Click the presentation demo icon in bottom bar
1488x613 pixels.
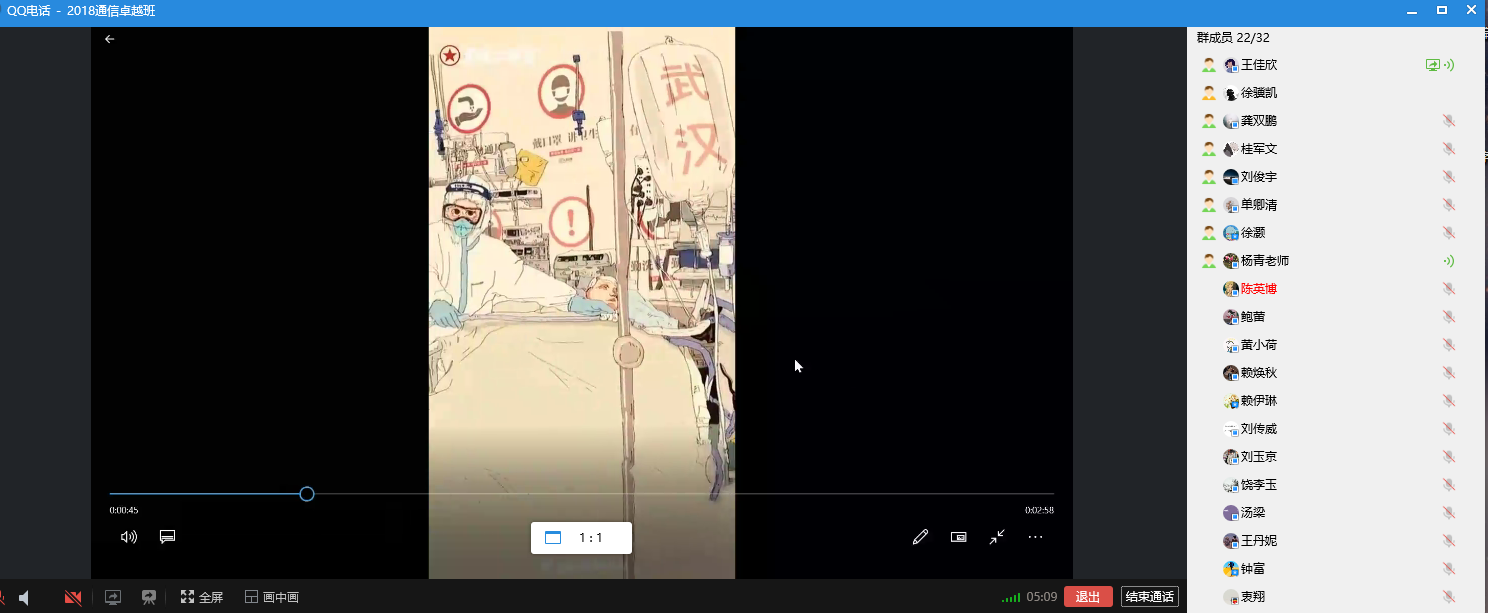[149, 597]
